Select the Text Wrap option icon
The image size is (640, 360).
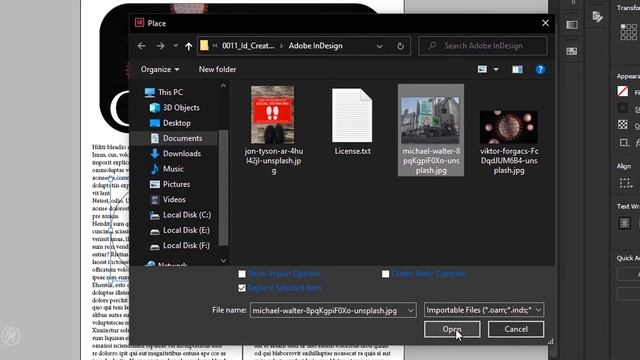624,223
